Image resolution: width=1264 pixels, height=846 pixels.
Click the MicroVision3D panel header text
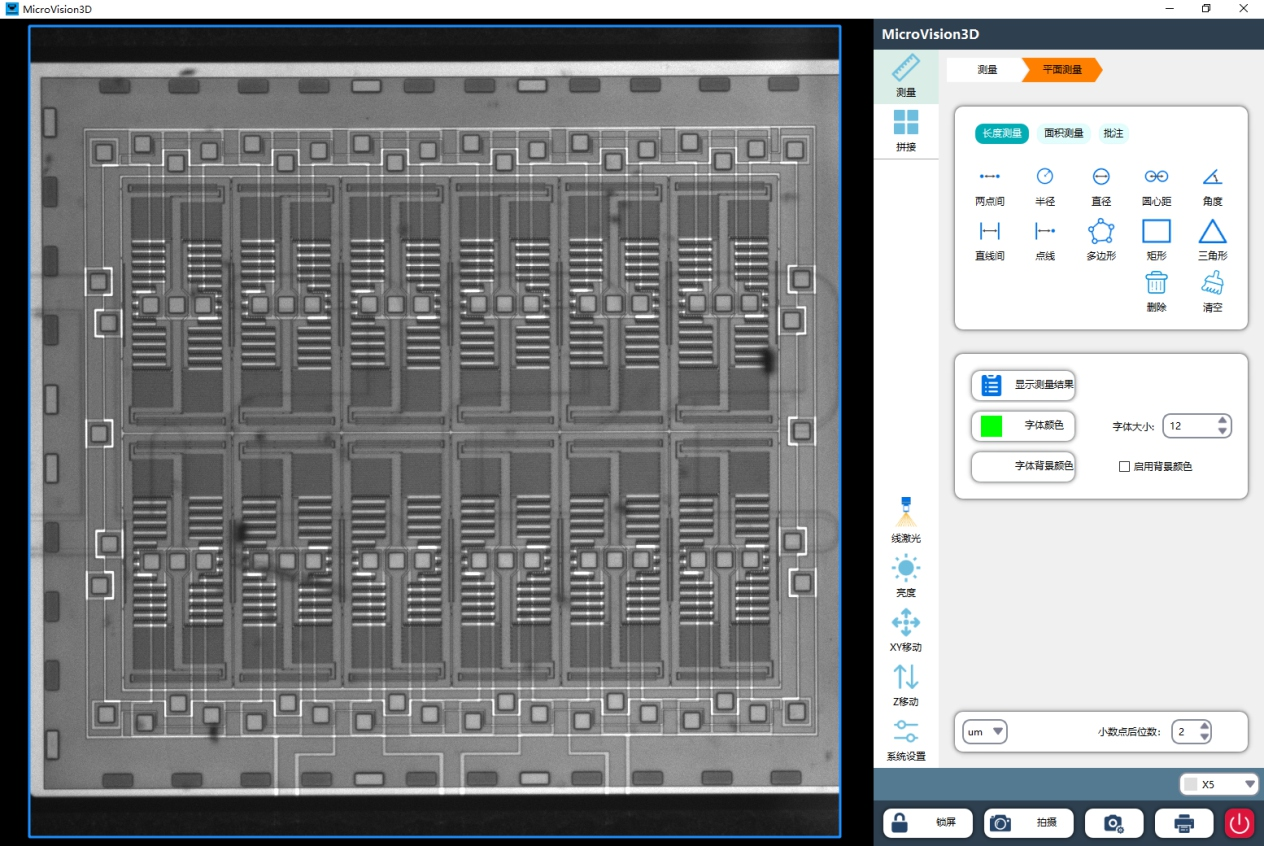click(930, 34)
